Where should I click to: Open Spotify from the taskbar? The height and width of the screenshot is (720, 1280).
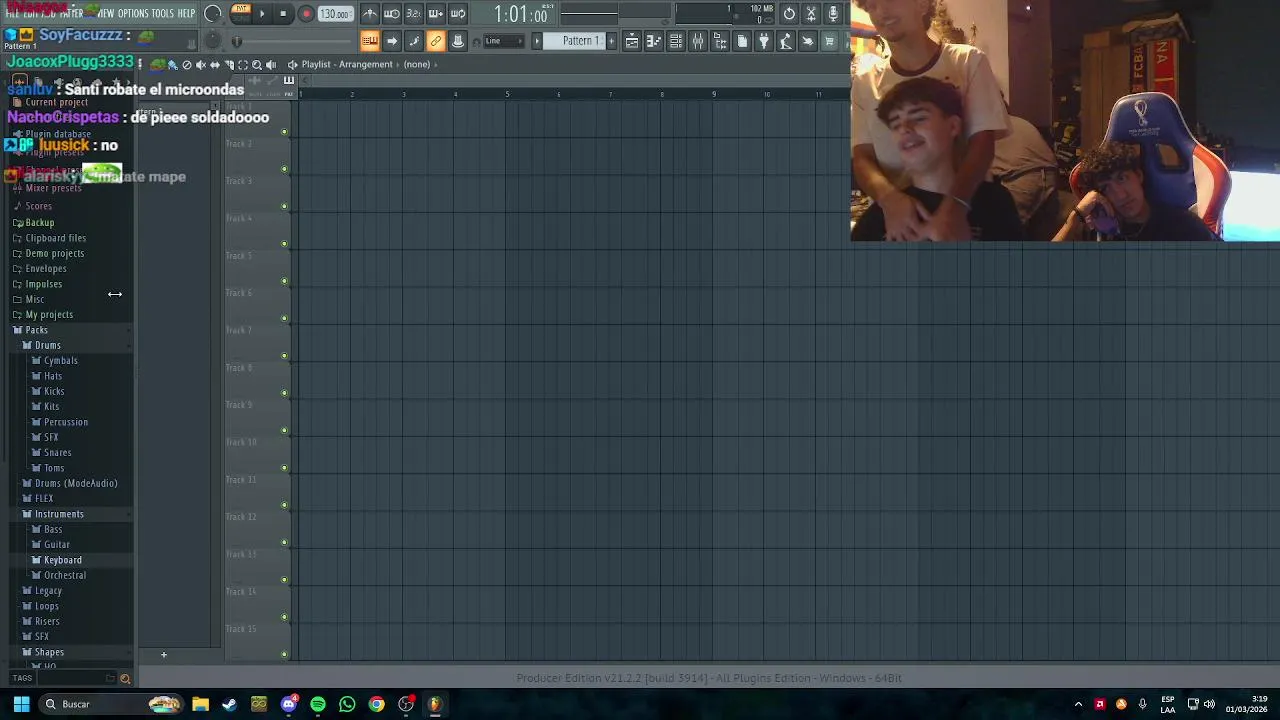coord(318,704)
